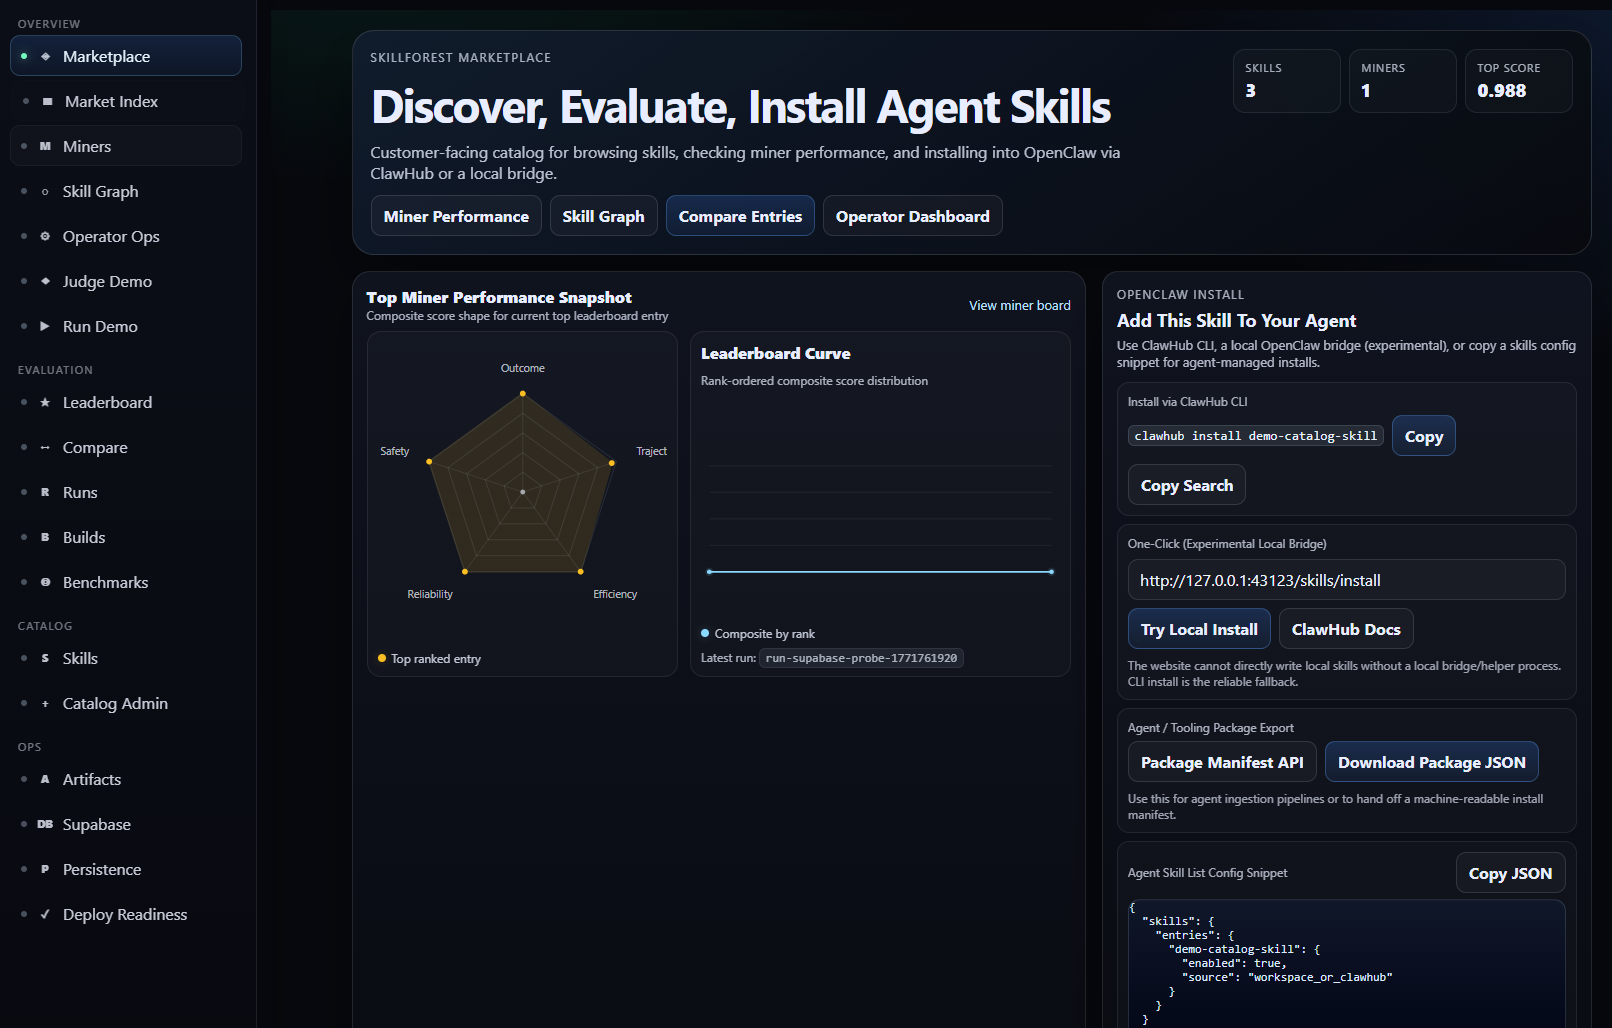Image resolution: width=1612 pixels, height=1028 pixels.
Task: Click the Deploy Readiness checkmark icon
Action: [45, 914]
